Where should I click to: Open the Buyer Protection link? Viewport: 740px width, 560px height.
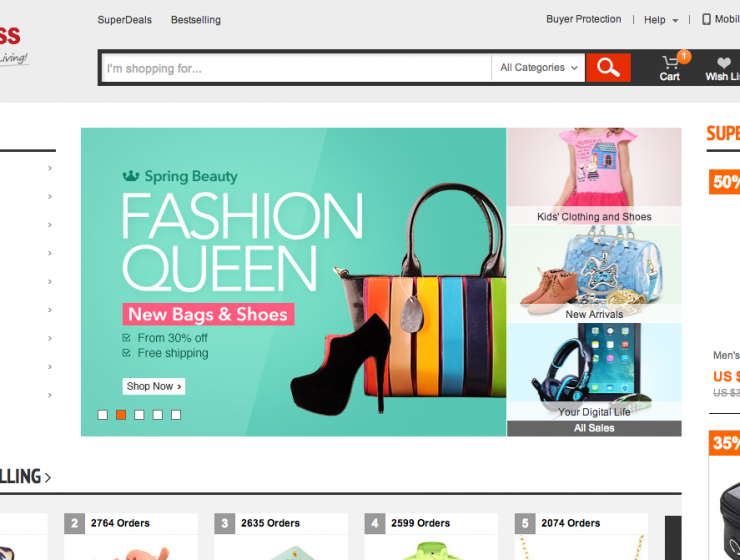coord(583,19)
